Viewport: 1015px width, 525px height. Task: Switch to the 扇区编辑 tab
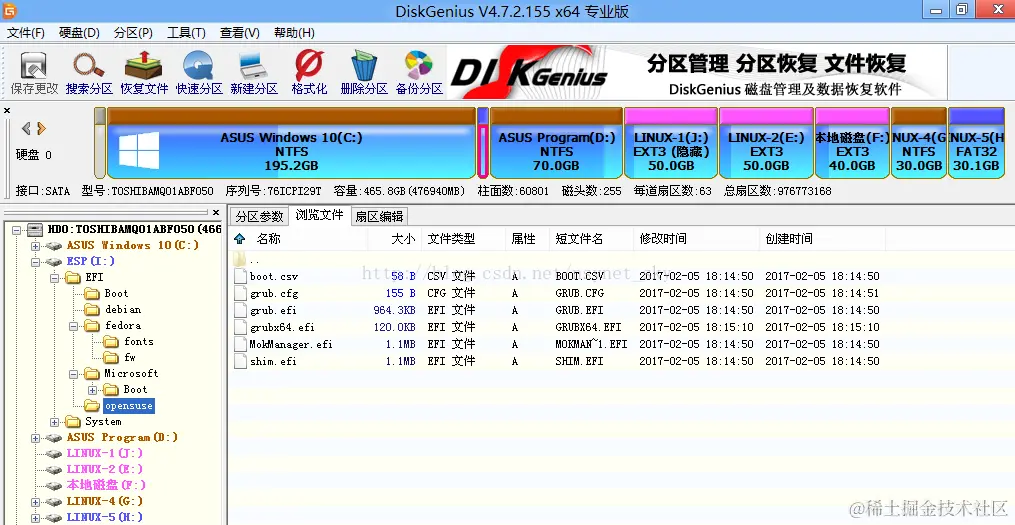tap(379, 216)
